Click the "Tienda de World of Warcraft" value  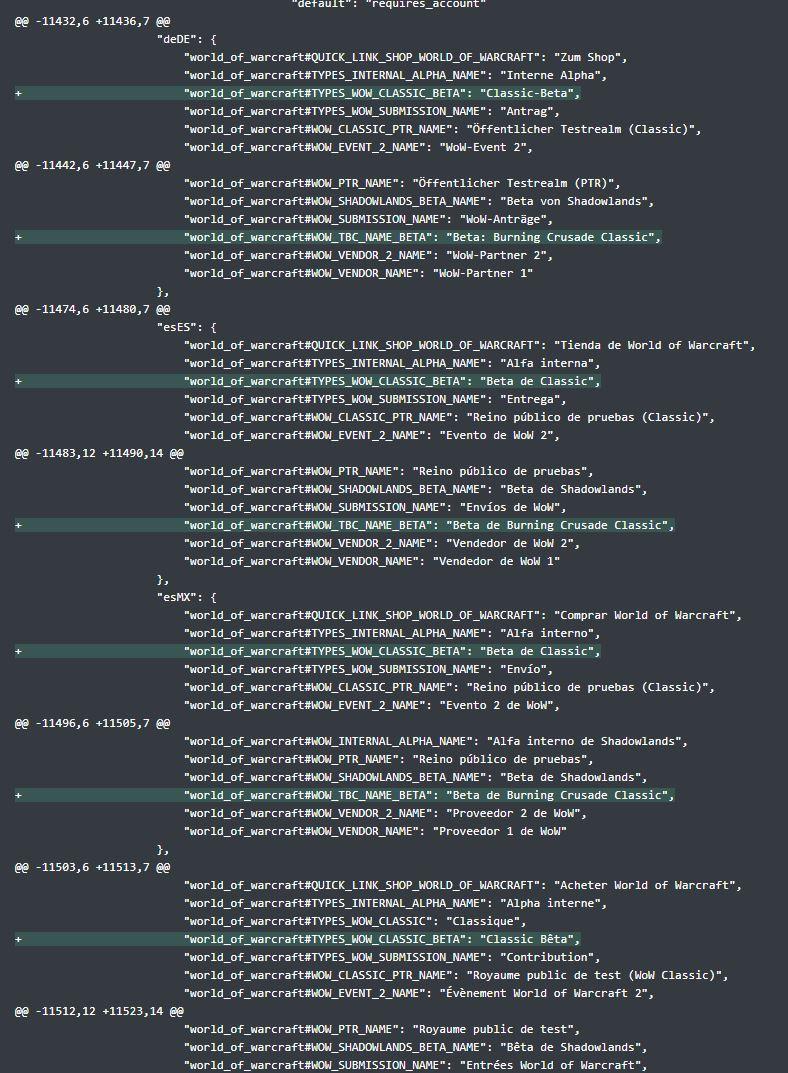tap(651, 346)
